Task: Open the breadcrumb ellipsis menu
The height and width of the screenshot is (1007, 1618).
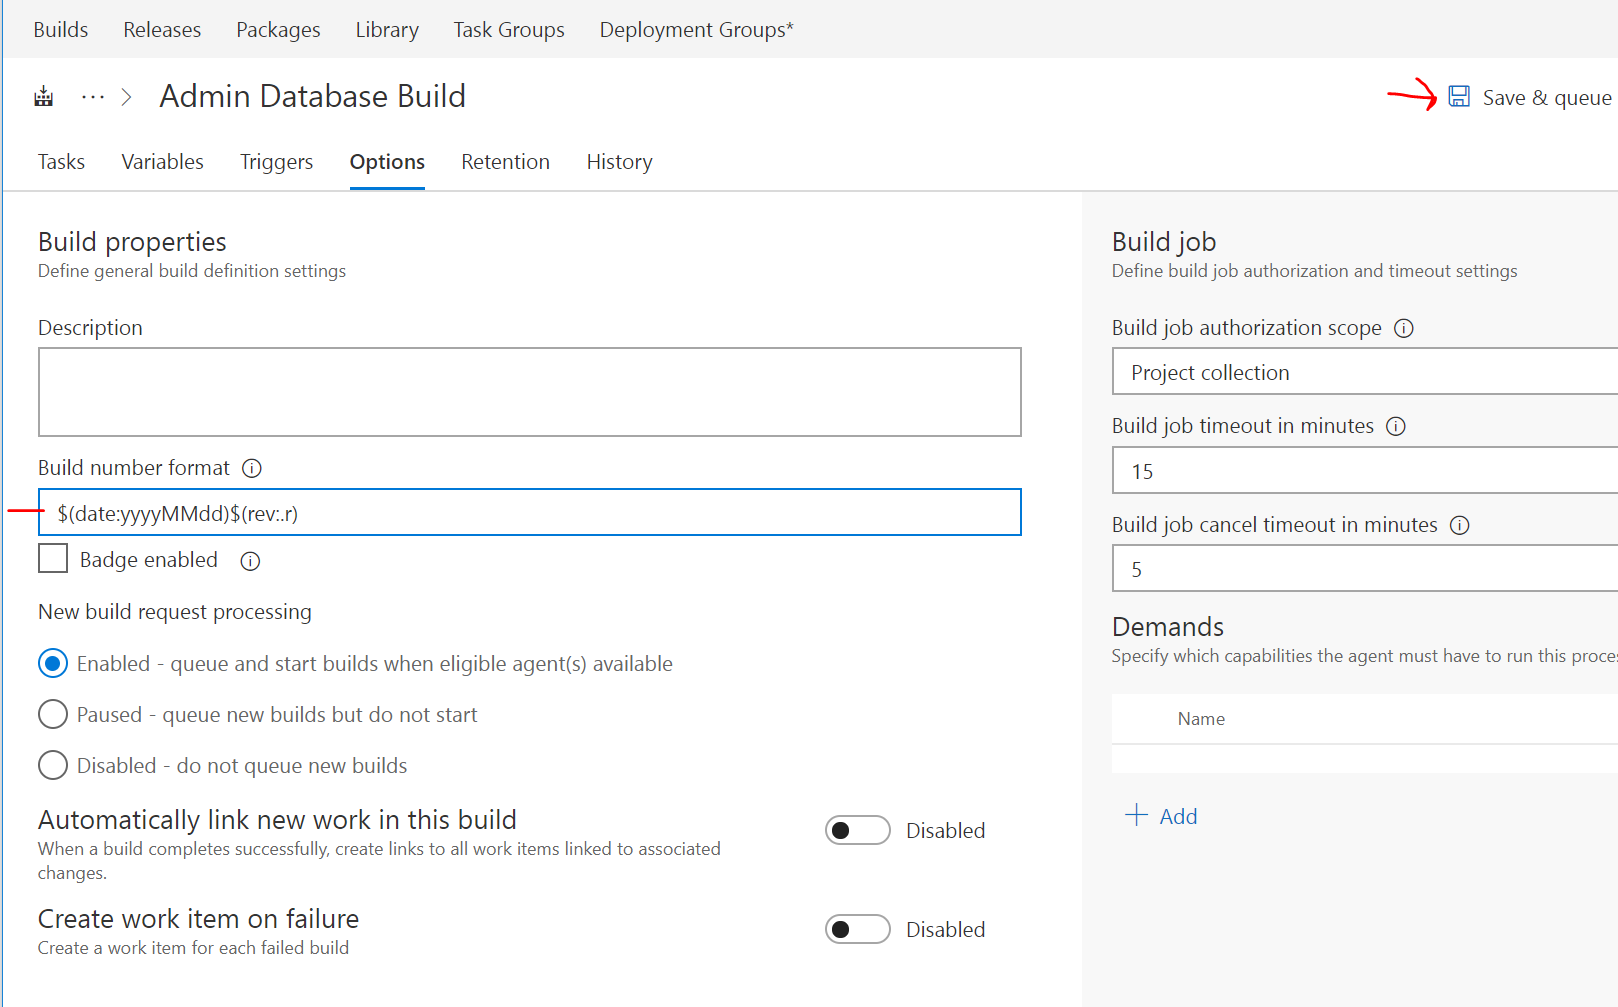Action: coord(93,97)
